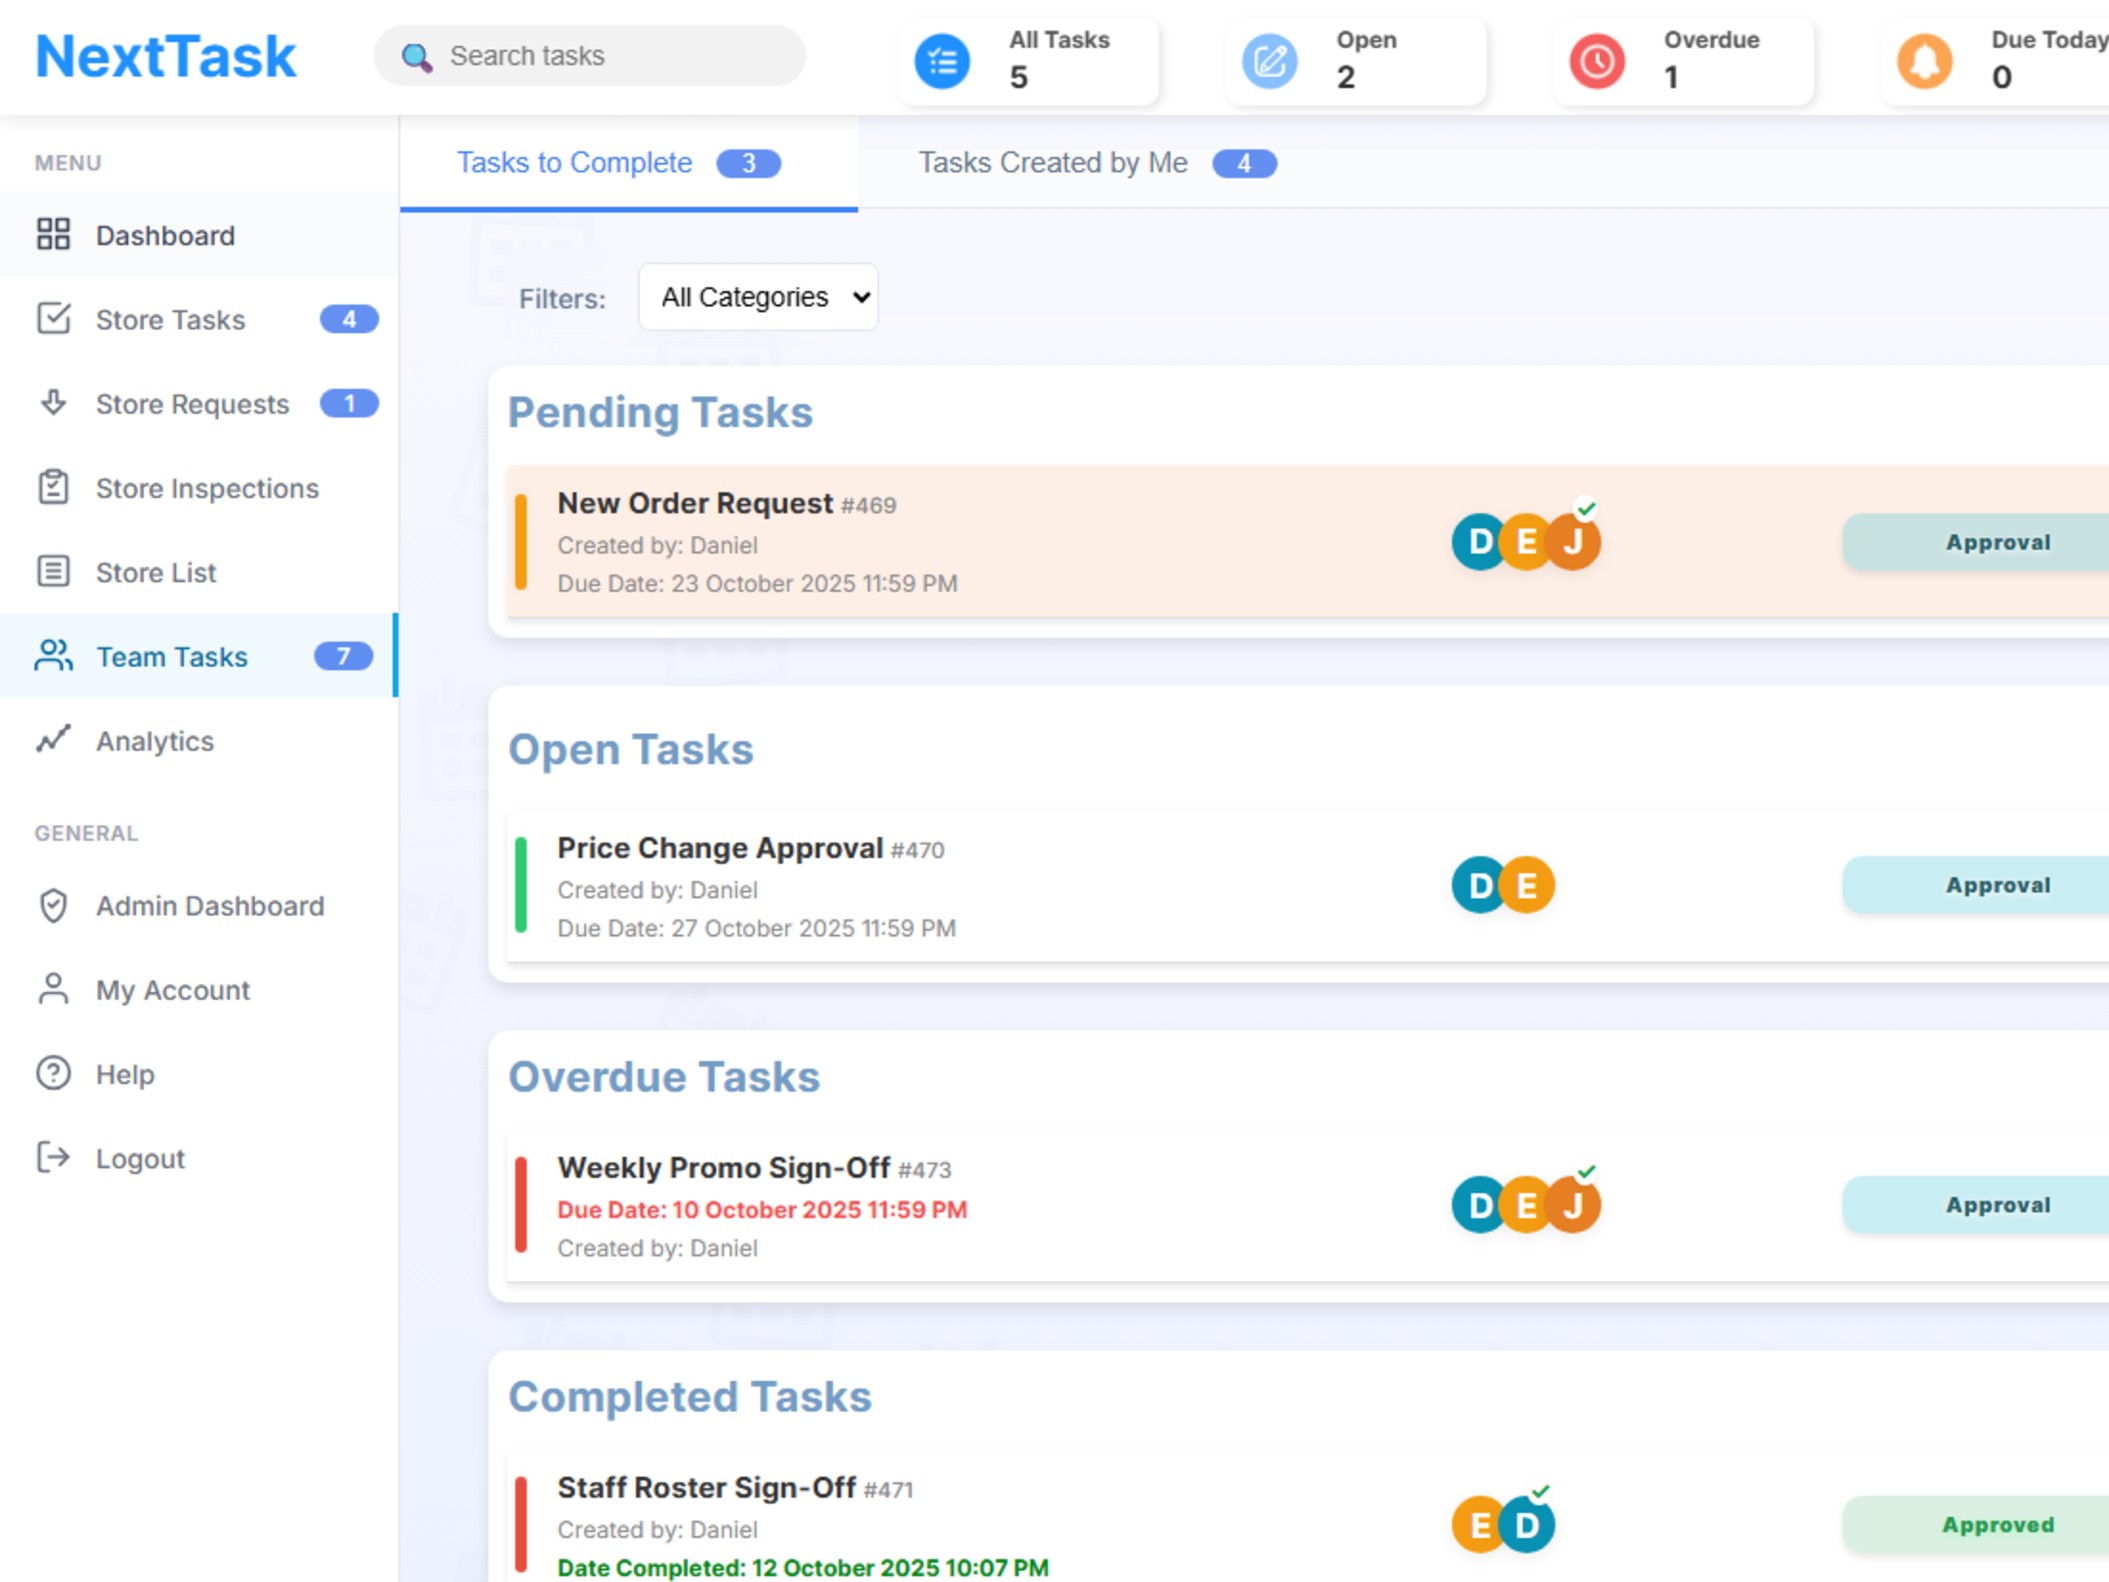The image size is (2109, 1582).
Task: Click the Help question mark icon
Action: coord(53,1073)
